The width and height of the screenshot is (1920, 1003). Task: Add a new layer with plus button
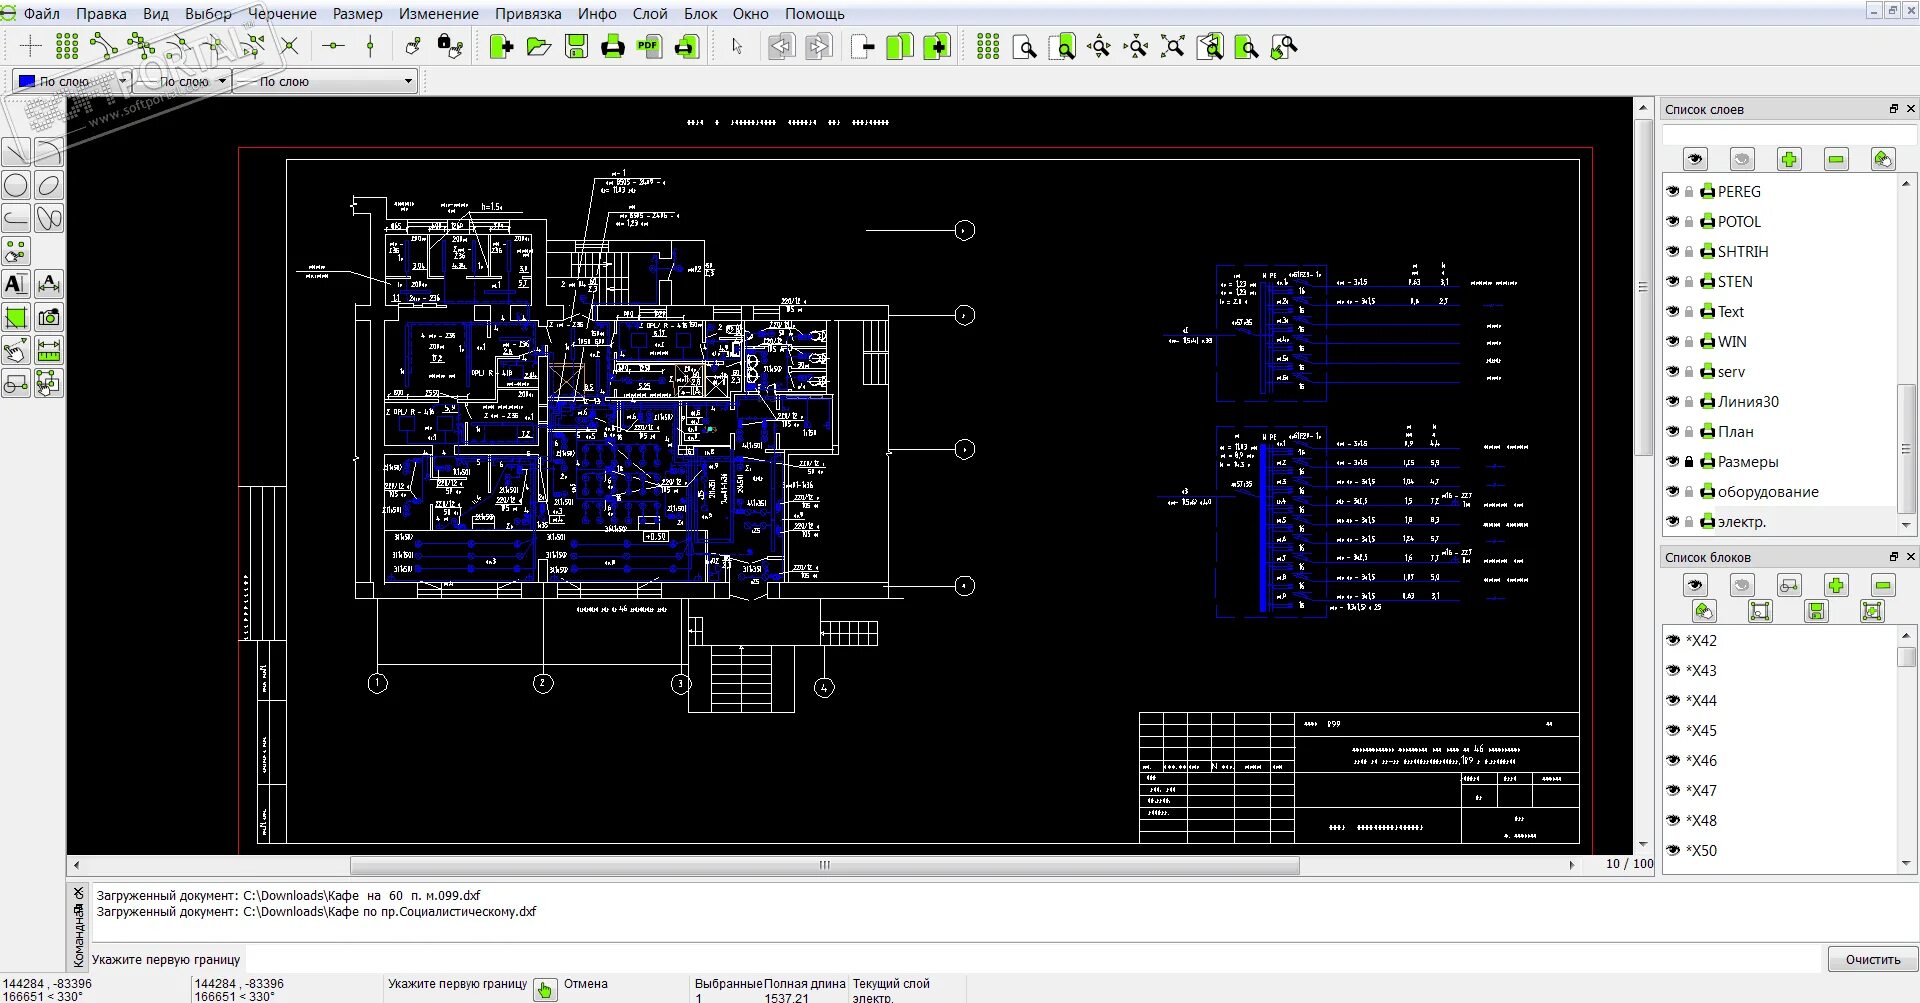tap(1789, 159)
